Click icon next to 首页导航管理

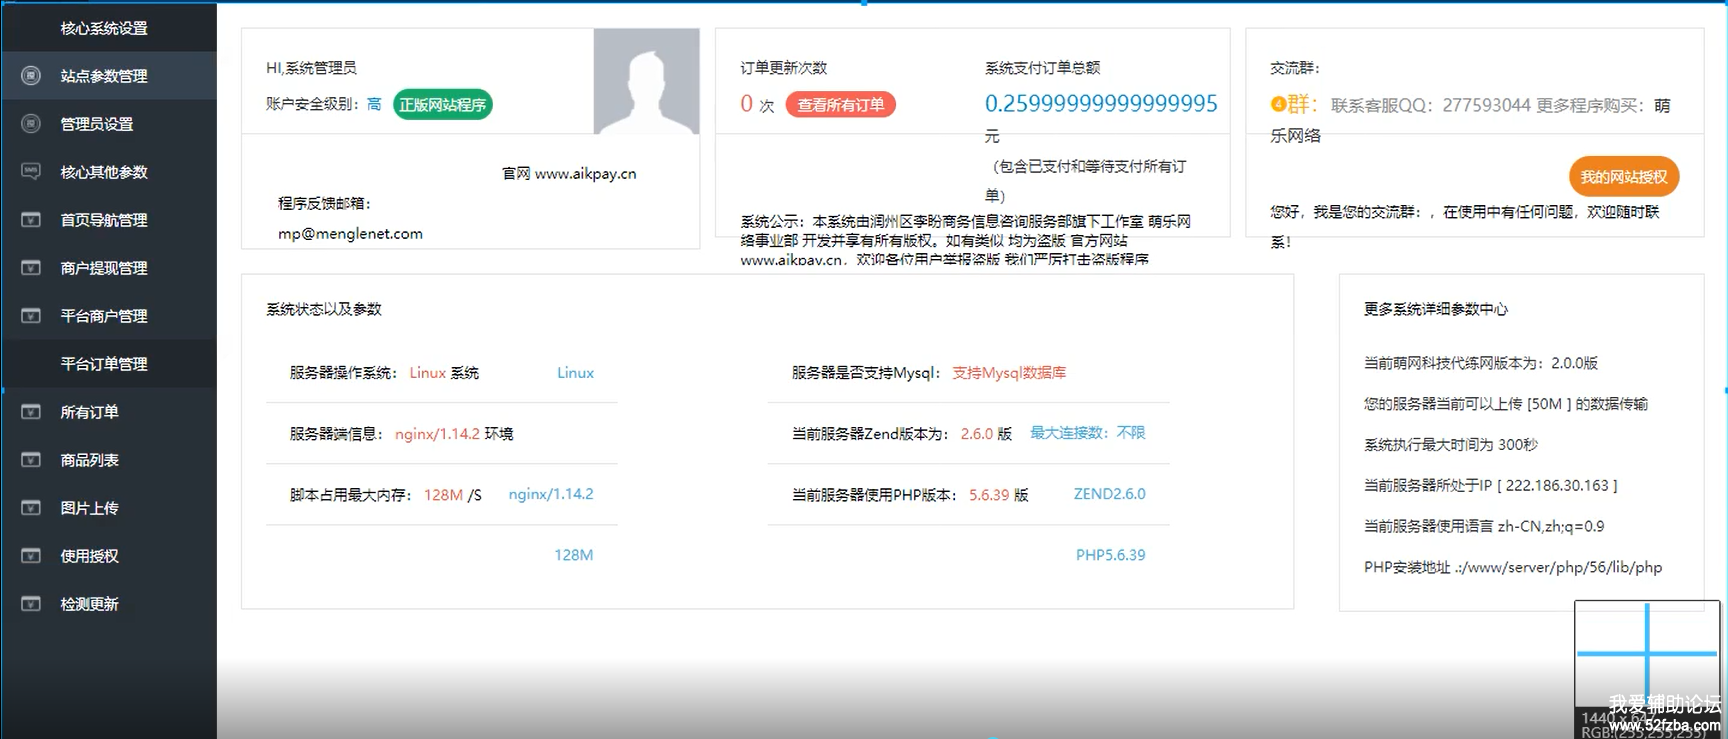[x=31, y=220]
